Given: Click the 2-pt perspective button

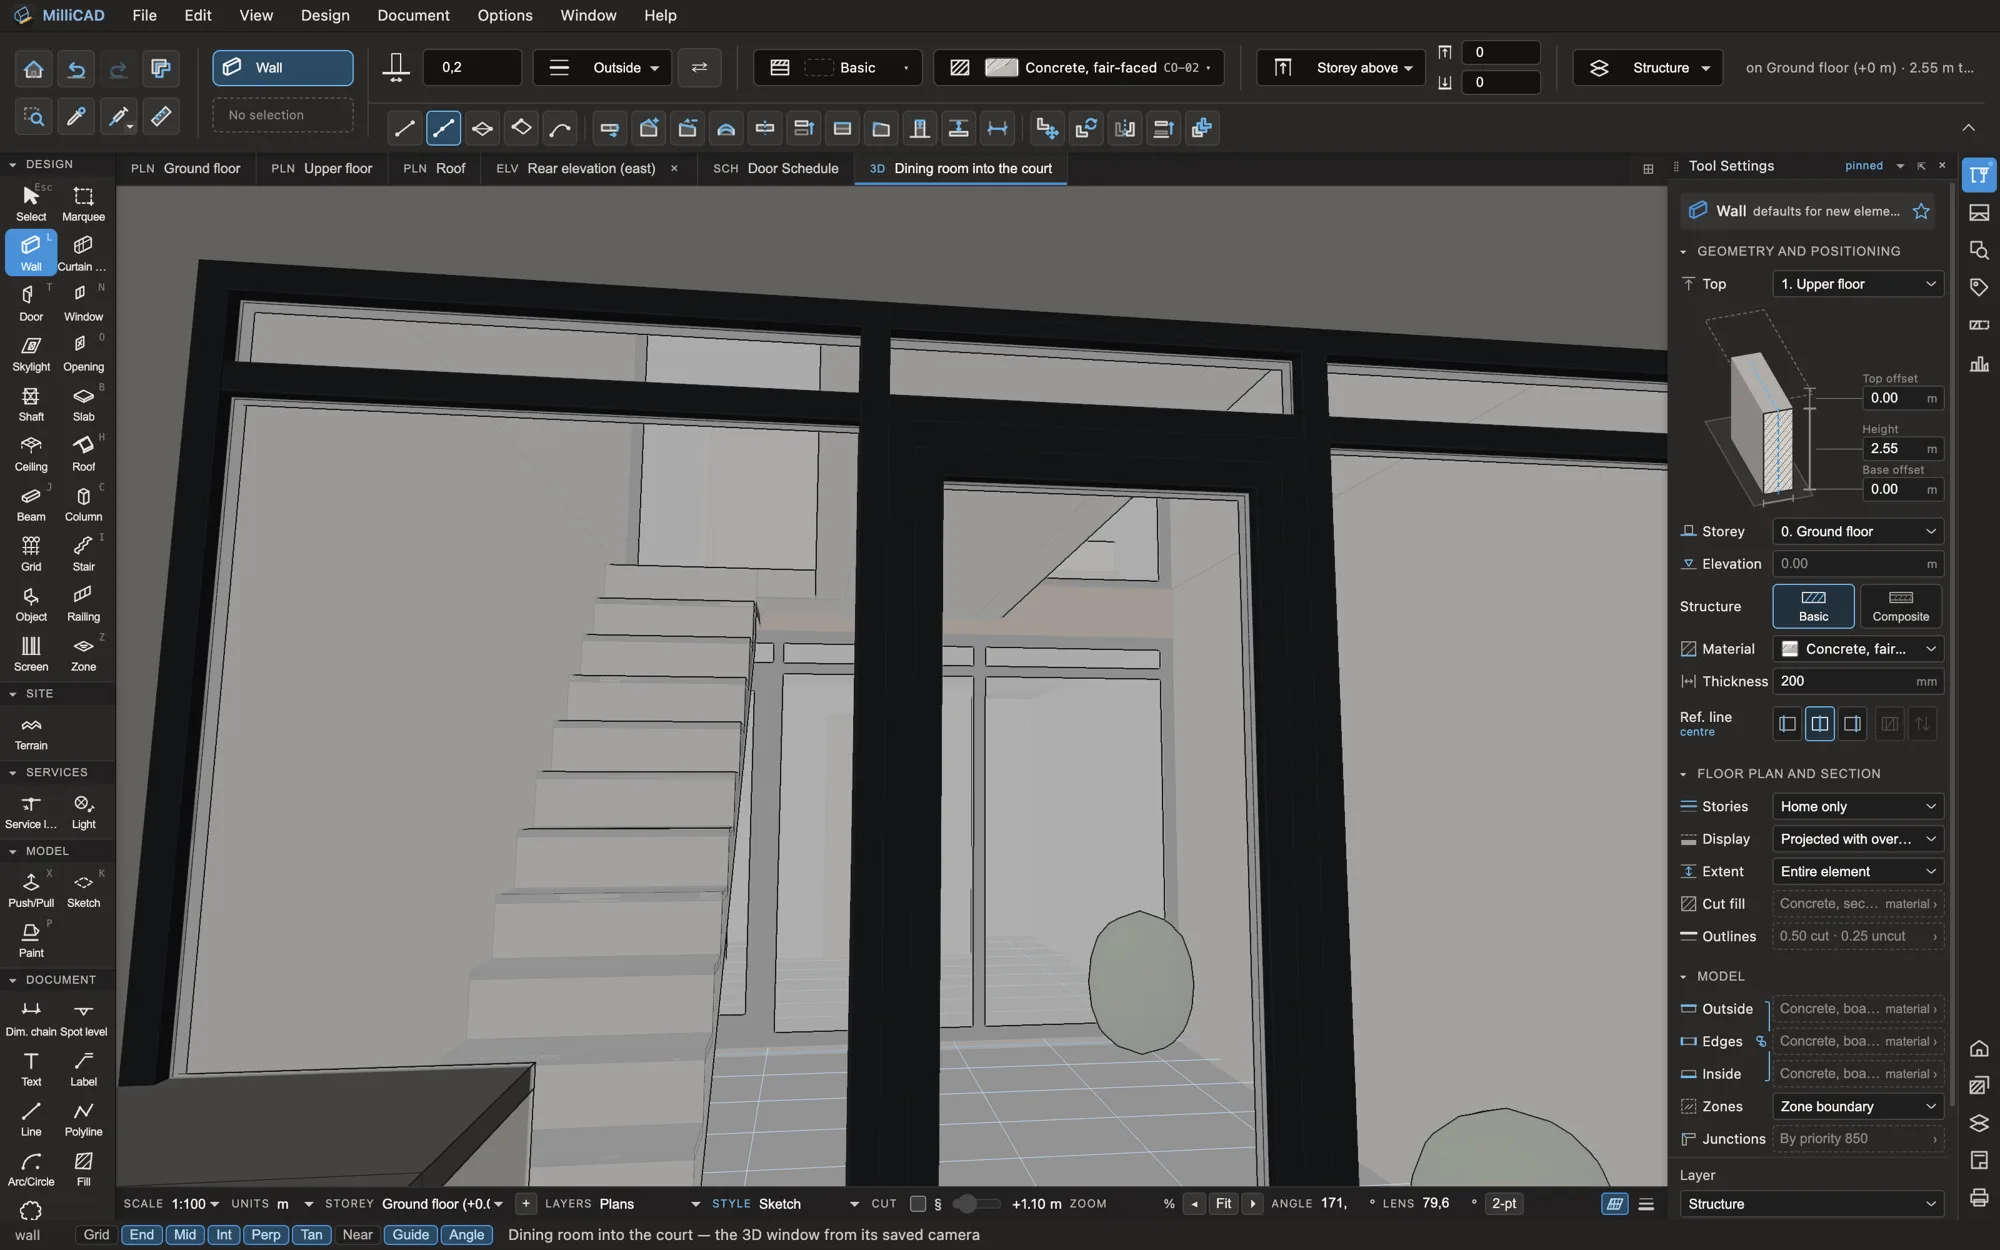Looking at the screenshot, I should (x=1504, y=1203).
